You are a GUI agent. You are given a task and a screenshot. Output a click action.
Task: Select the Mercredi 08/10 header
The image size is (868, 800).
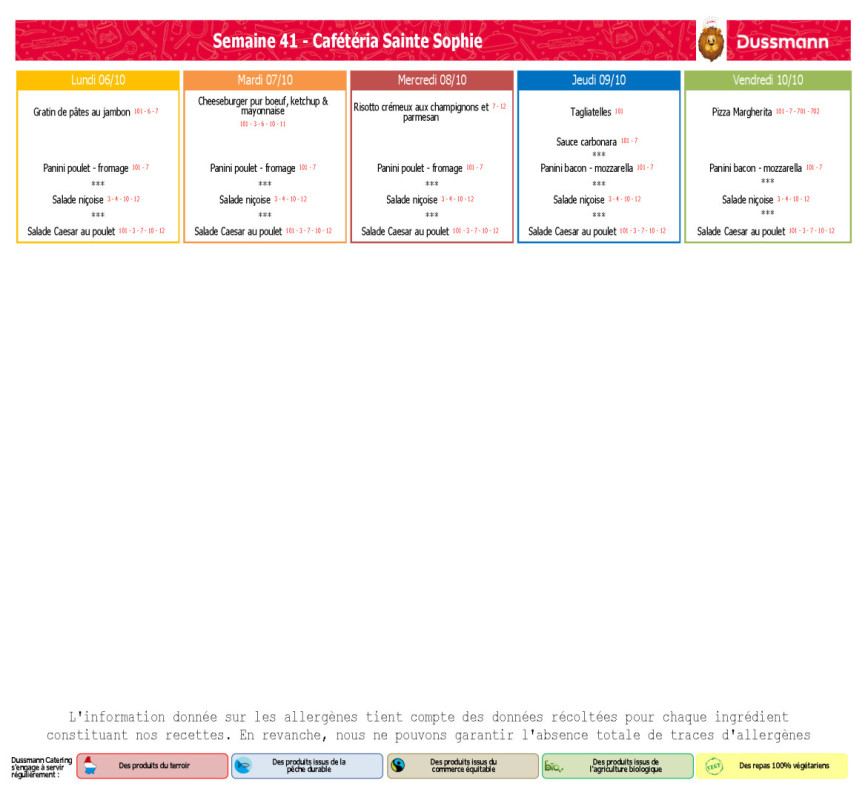[432, 80]
